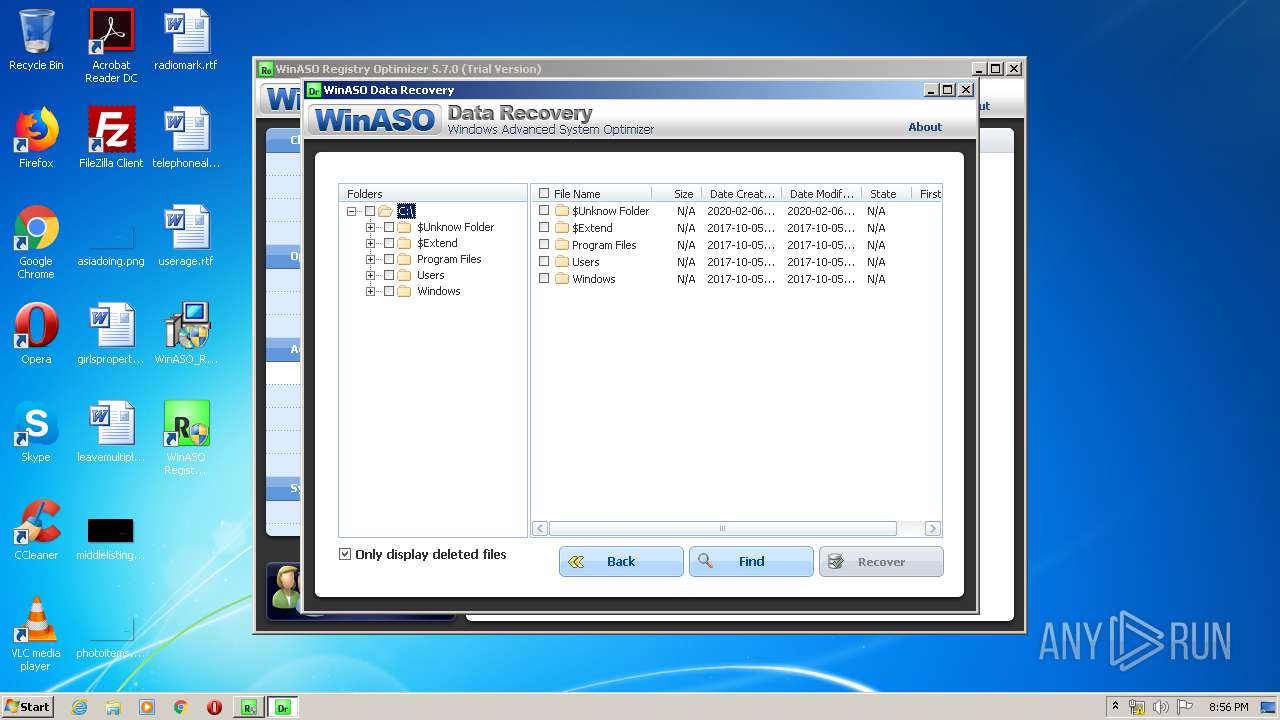Switch to Data Recovery taskbar button
The image size is (1280, 720).
pyautogui.click(x=282, y=707)
